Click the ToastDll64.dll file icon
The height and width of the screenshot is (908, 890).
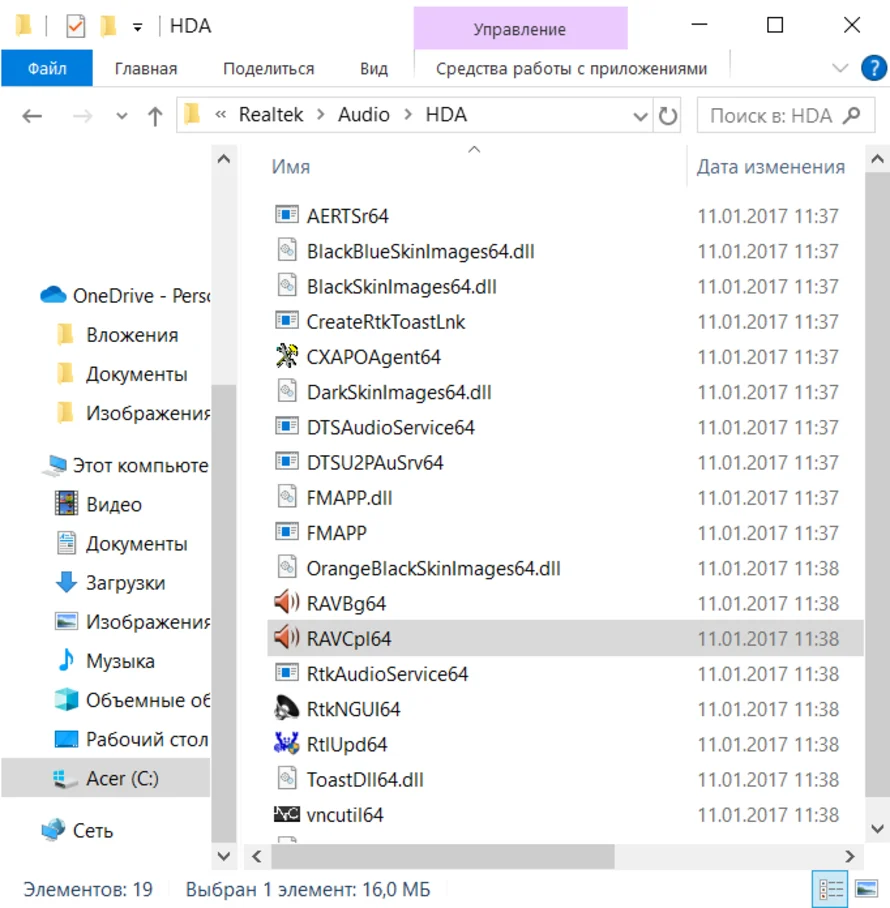click(x=287, y=779)
